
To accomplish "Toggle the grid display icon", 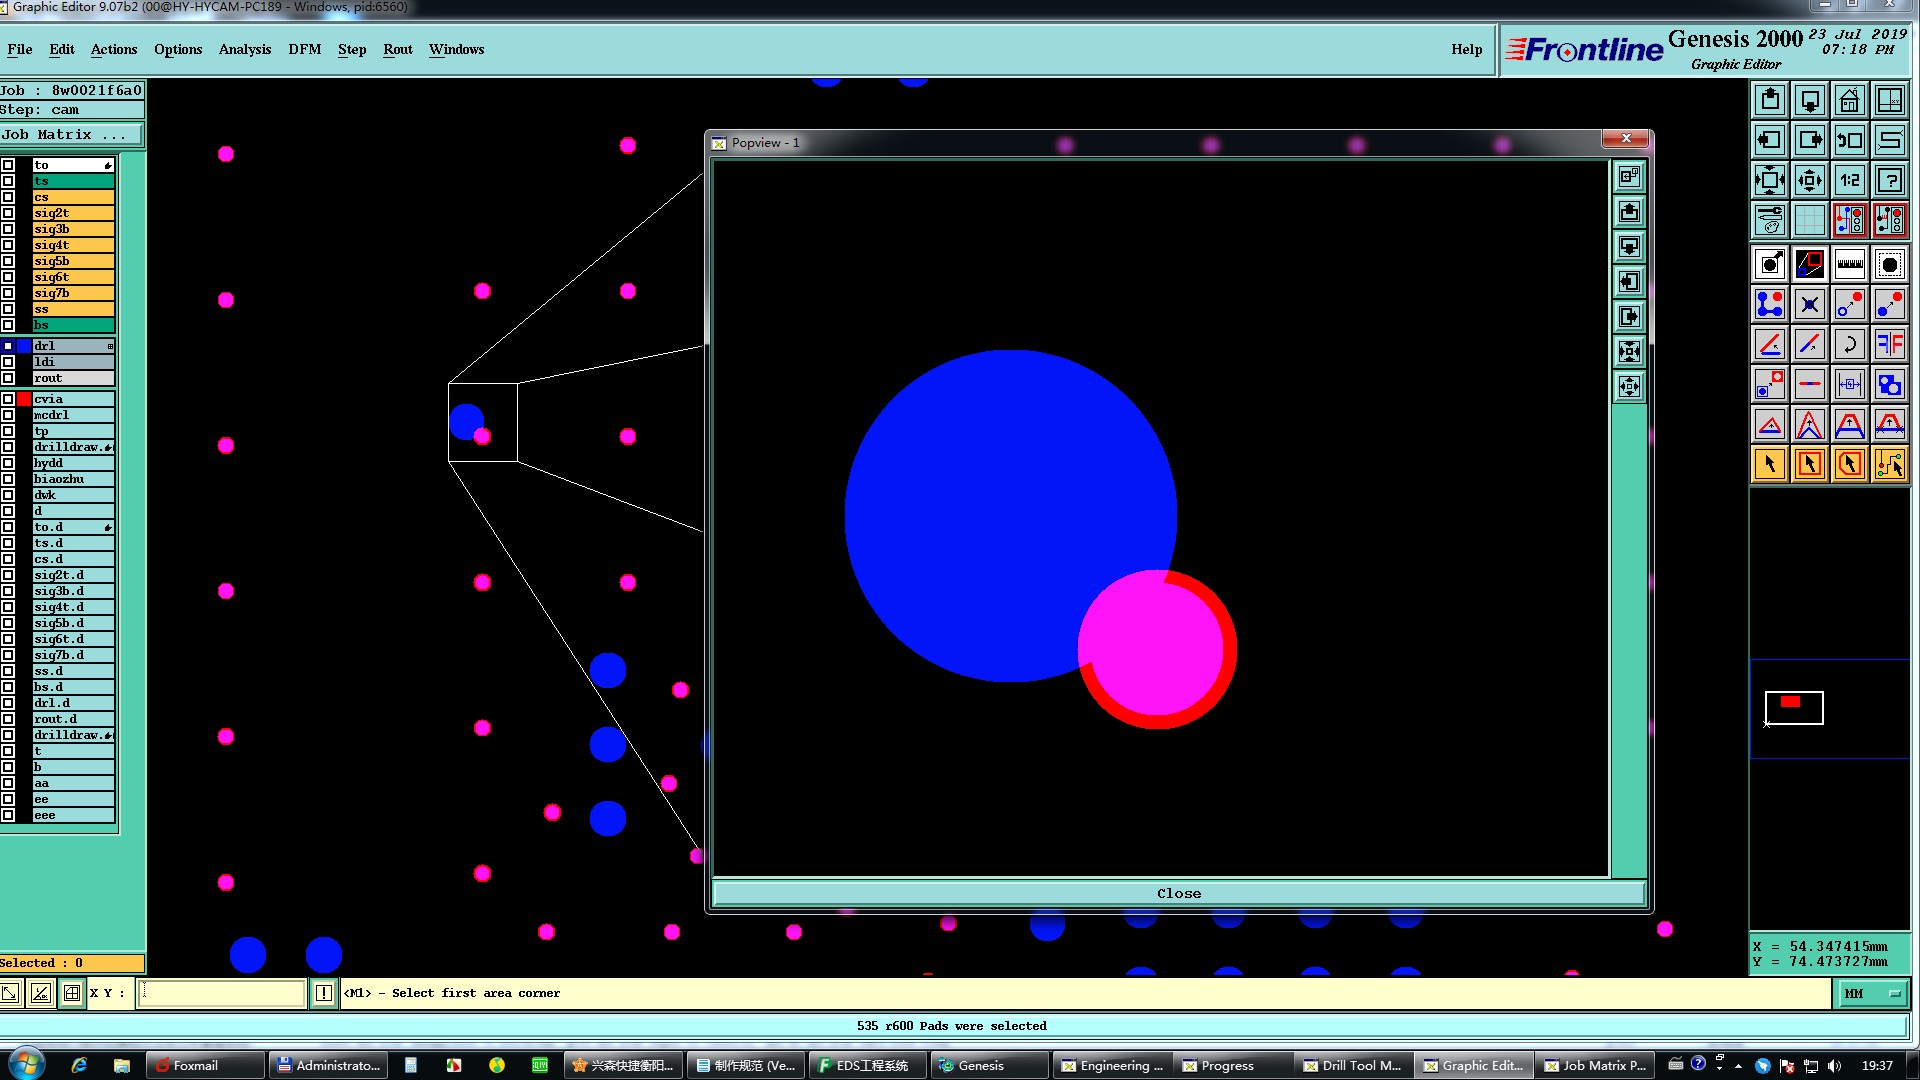I will 1809,220.
